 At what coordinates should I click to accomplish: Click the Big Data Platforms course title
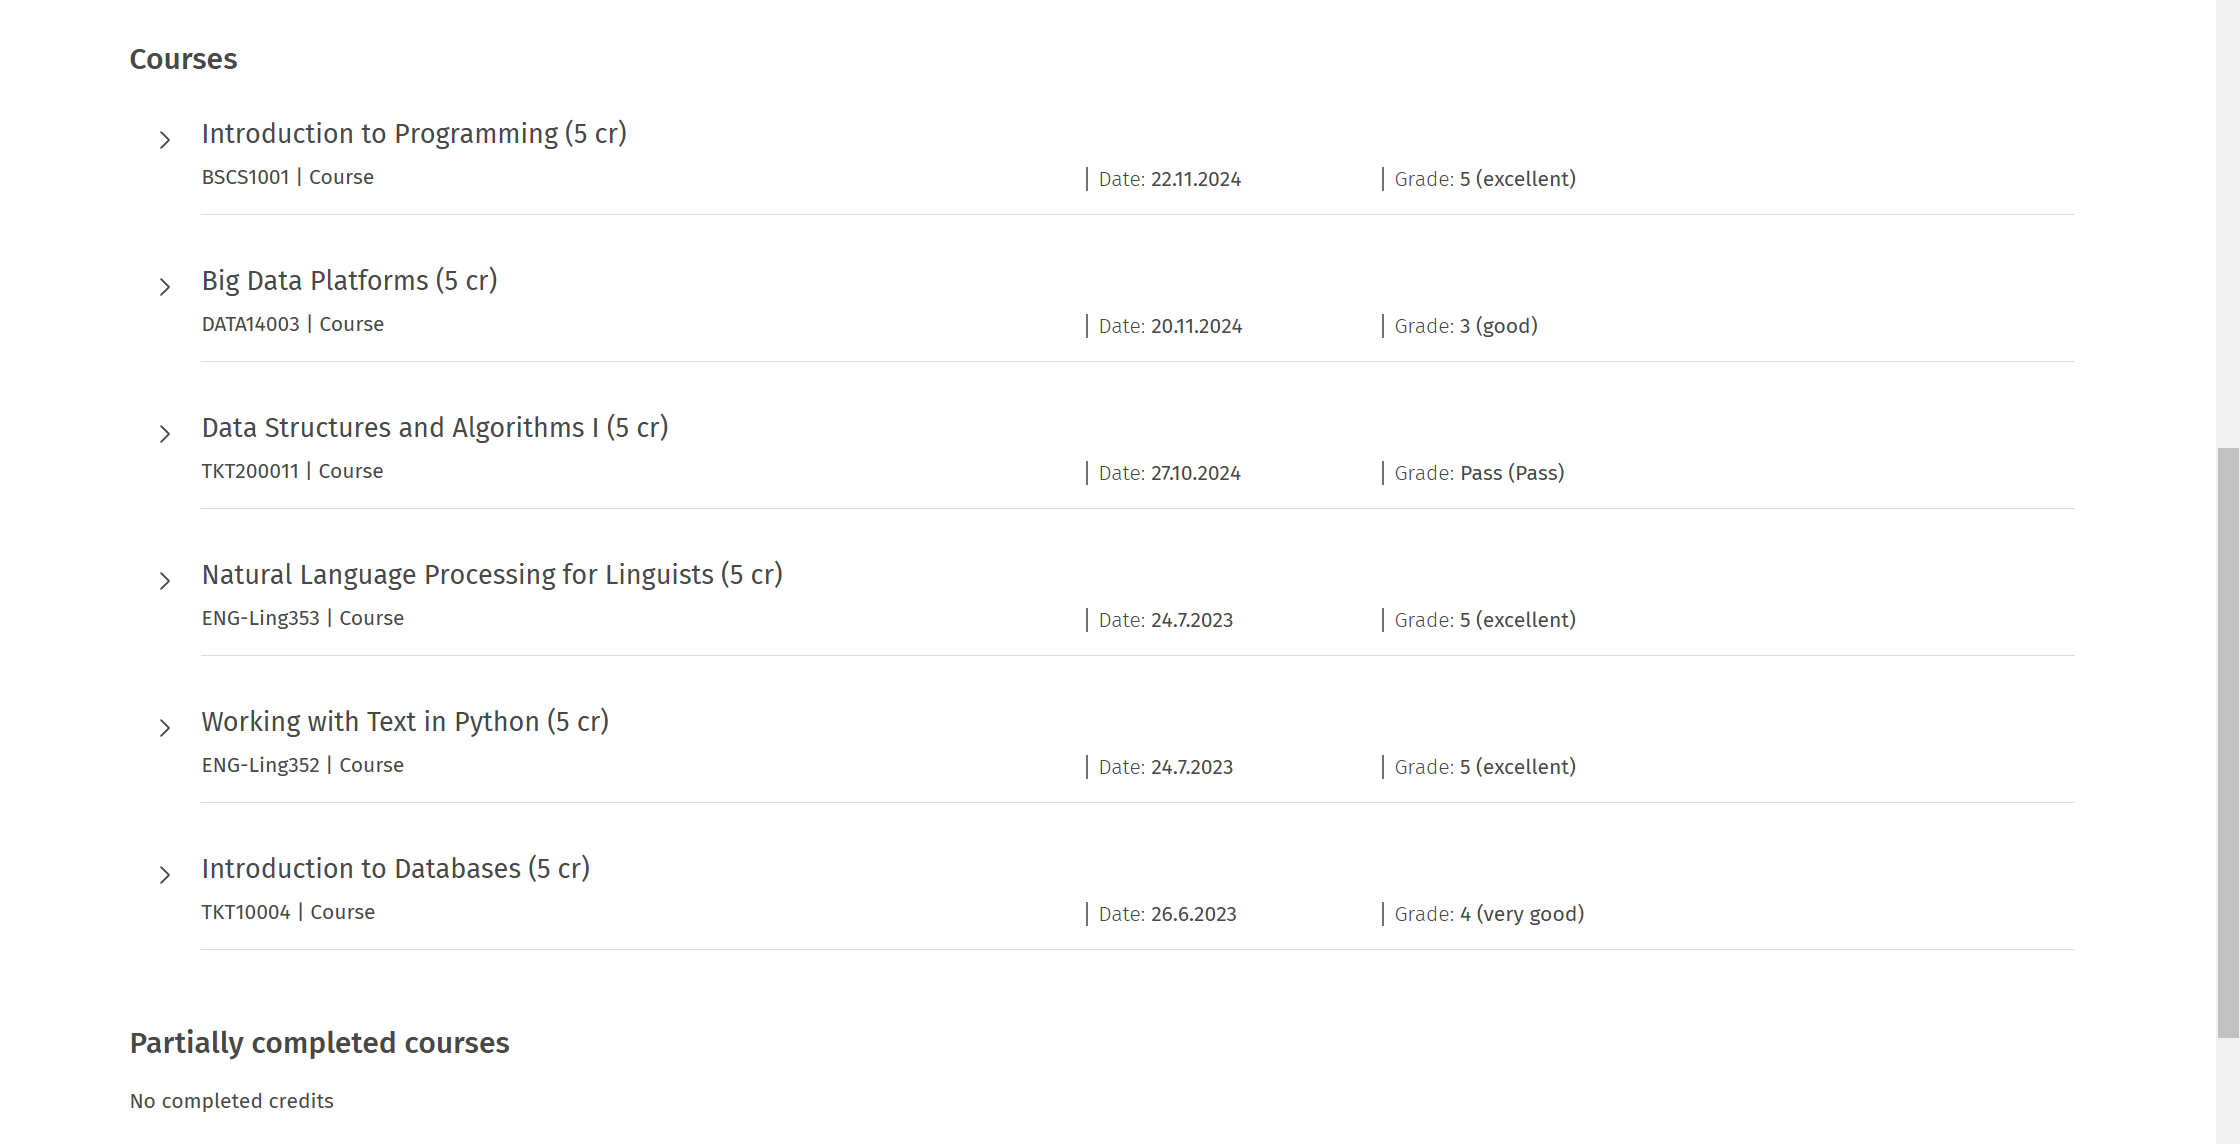[349, 281]
